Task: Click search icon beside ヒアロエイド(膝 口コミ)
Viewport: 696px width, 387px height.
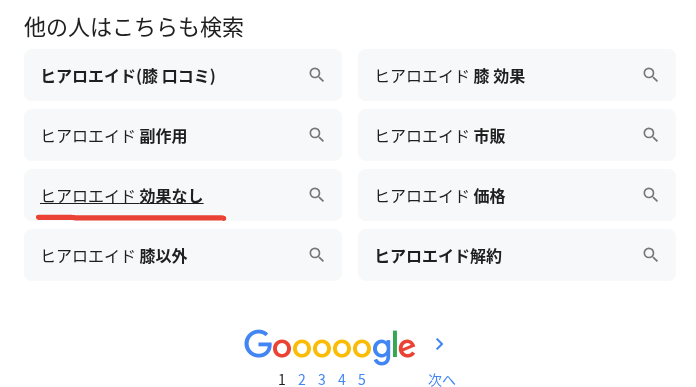Action: (x=316, y=75)
